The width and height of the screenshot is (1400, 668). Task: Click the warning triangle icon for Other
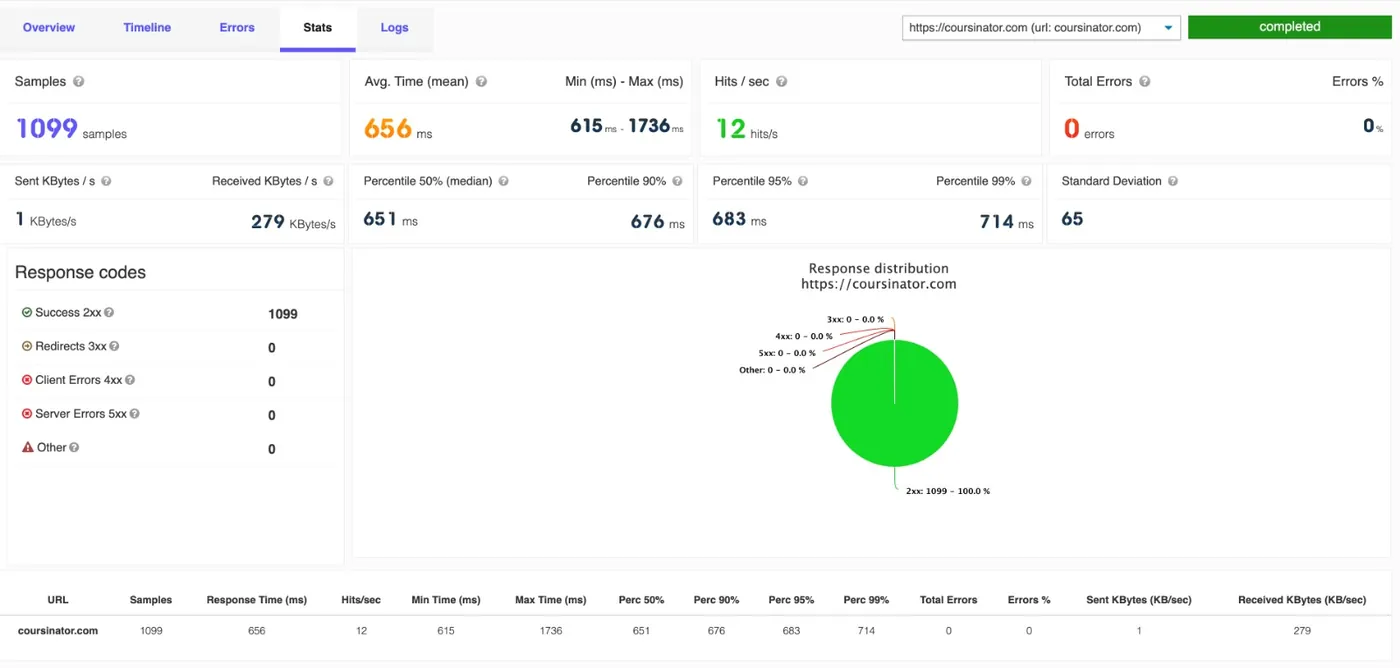(x=27, y=448)
